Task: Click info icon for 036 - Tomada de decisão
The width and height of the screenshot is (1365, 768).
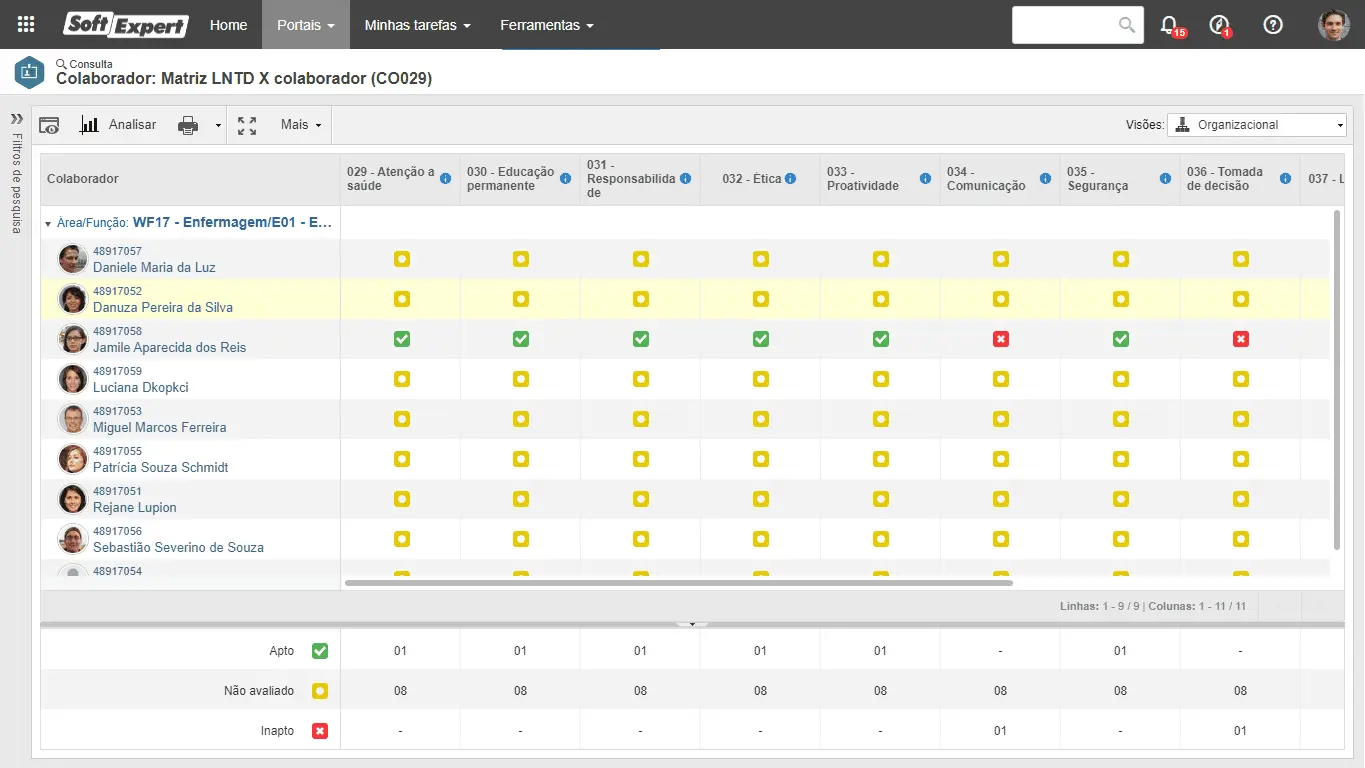Action: (1286, 179)
